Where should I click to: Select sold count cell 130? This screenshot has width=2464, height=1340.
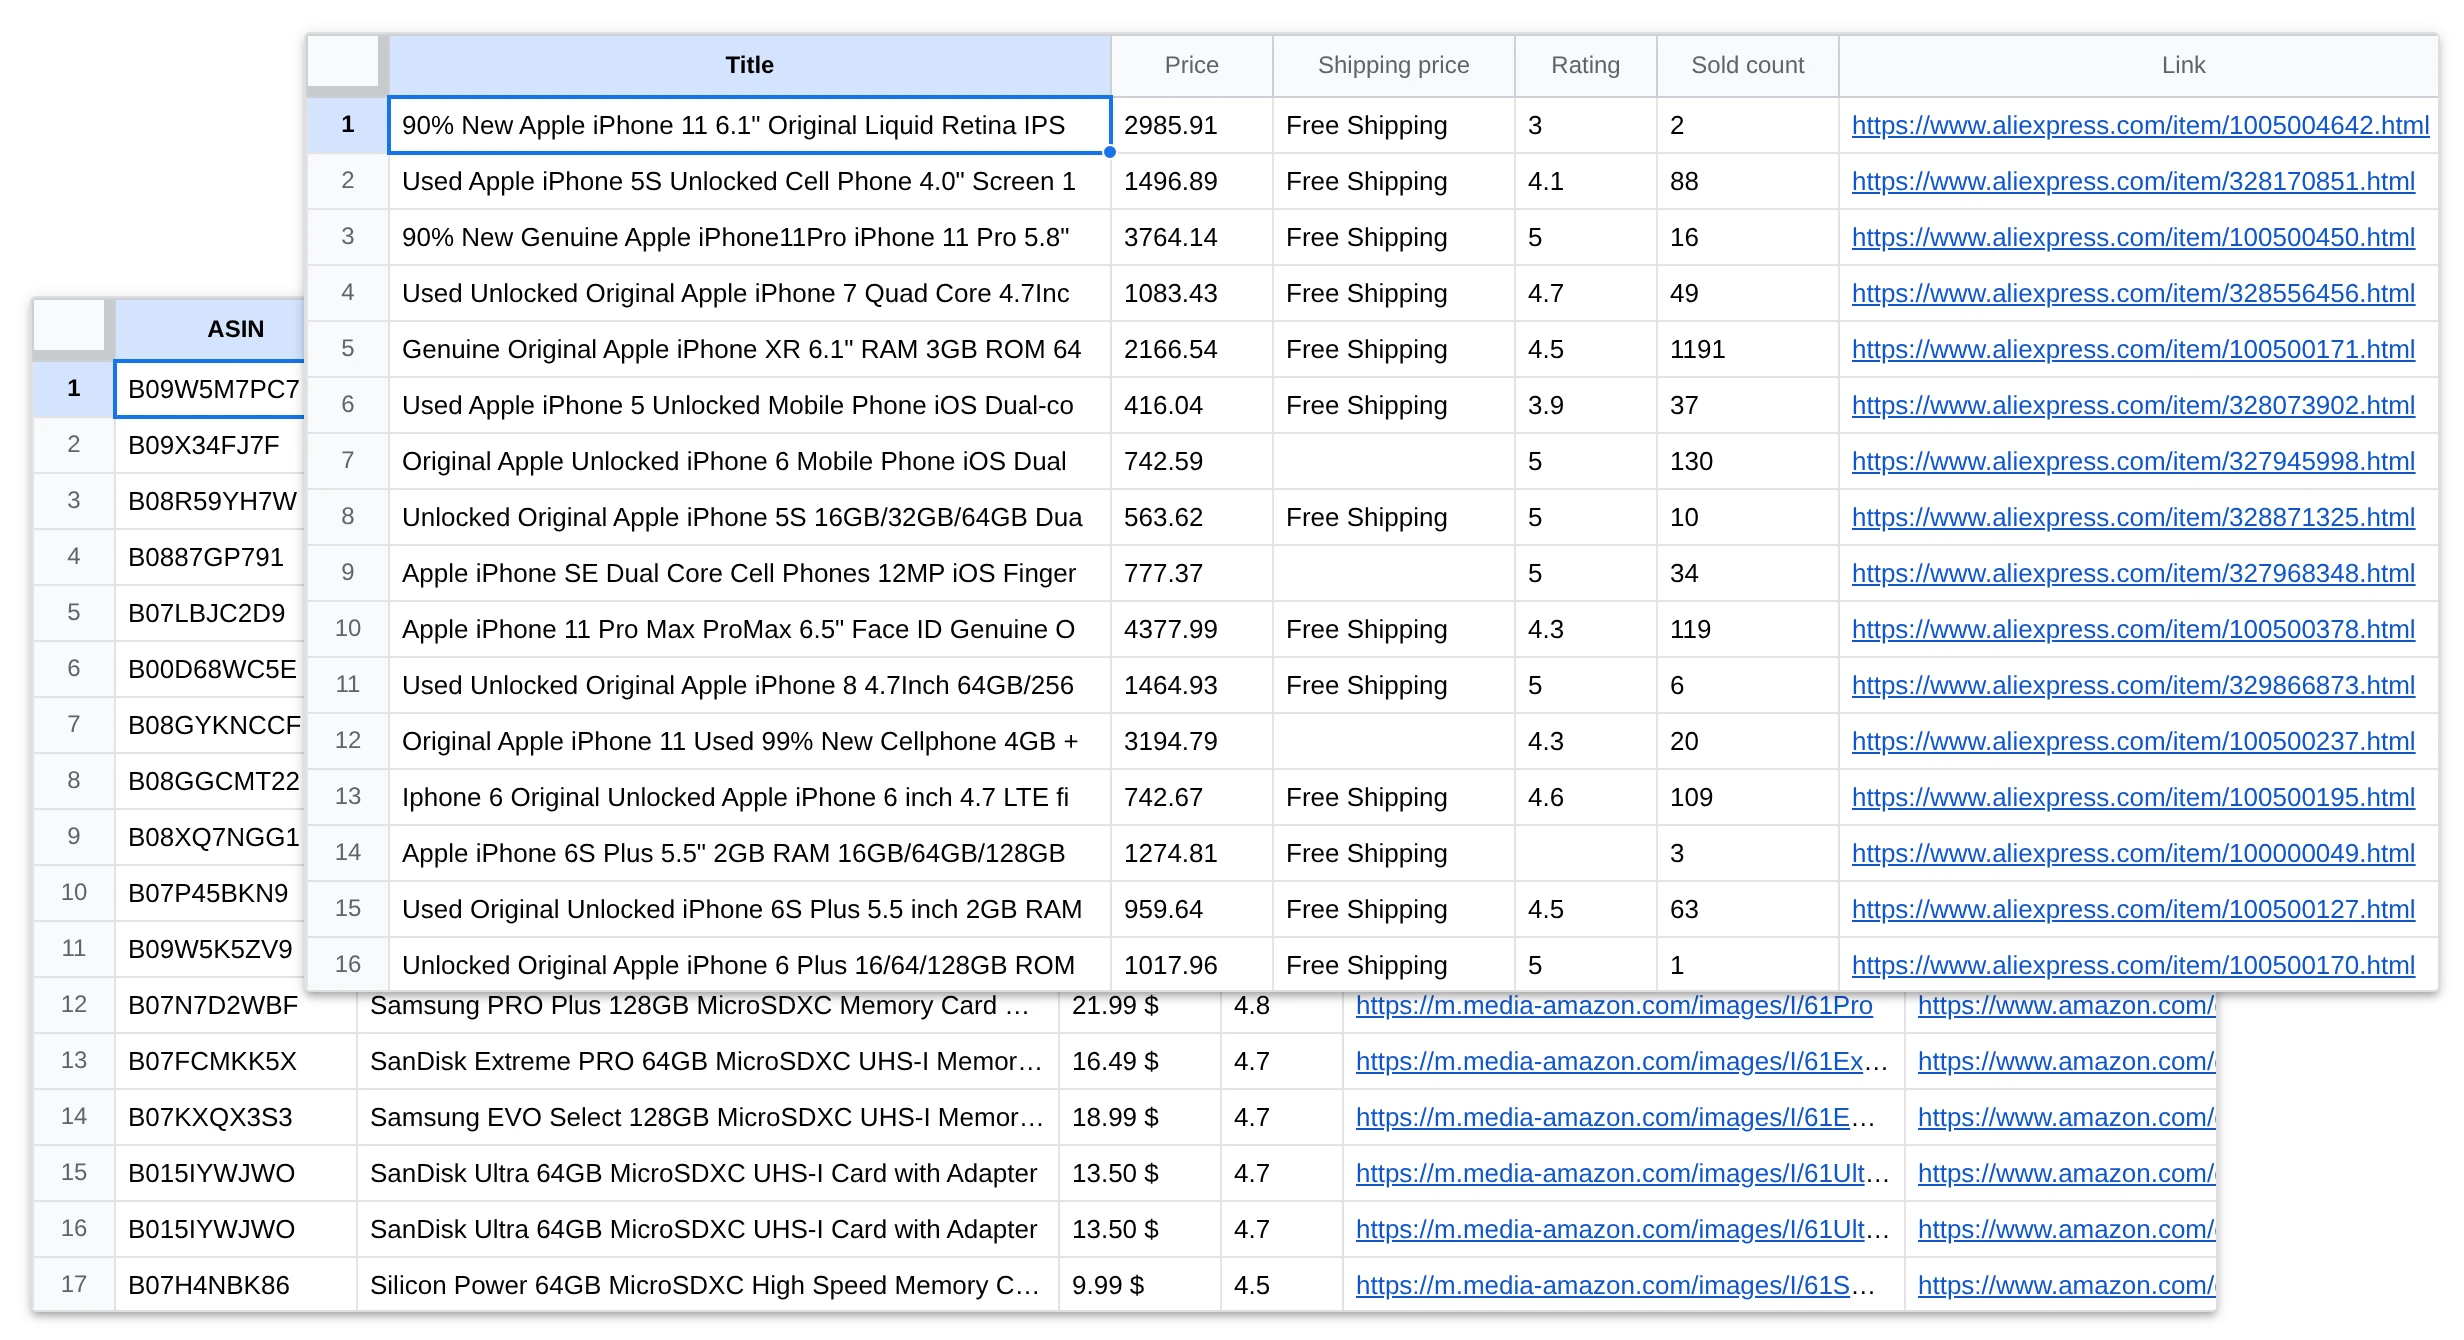1748,461
